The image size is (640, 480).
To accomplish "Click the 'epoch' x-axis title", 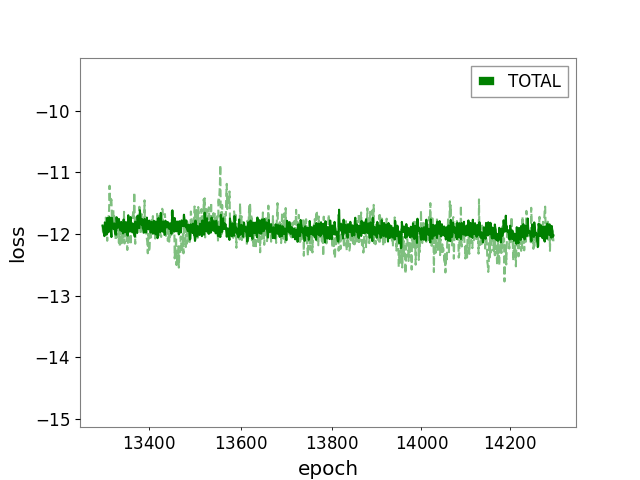I will click(328, 469).
